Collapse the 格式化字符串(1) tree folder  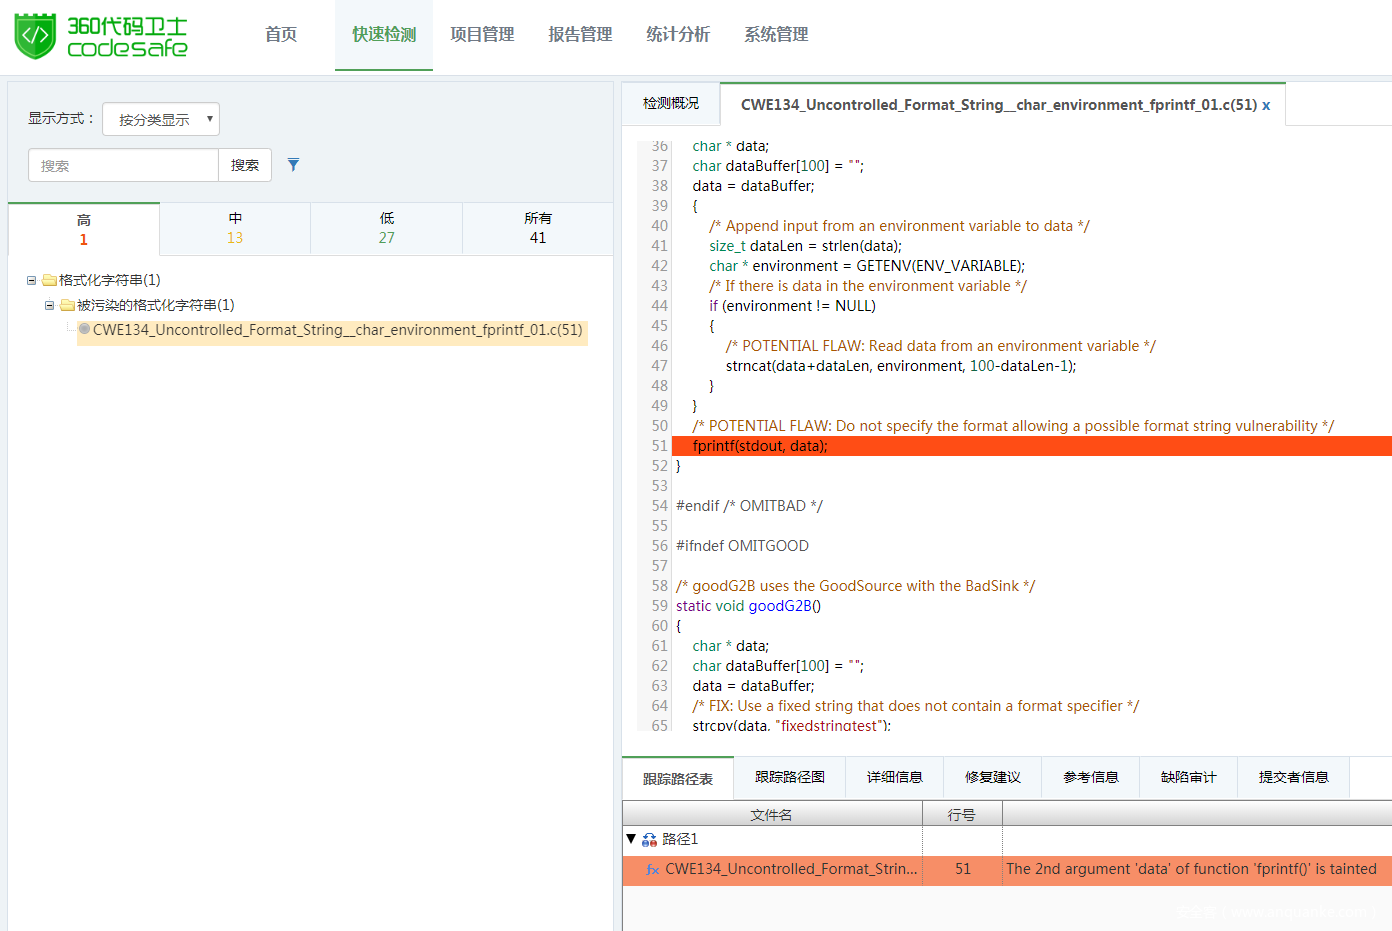click(x=32, y=281)
